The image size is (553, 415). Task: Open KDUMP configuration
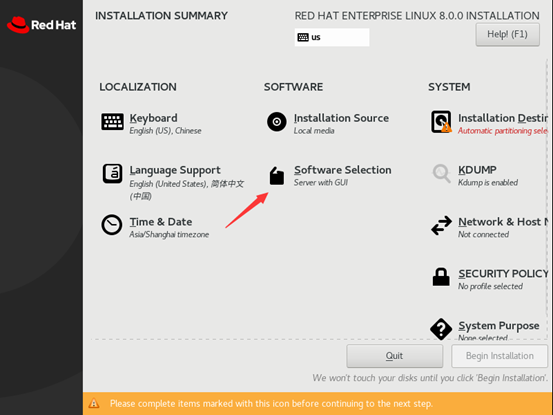[477, 170]
